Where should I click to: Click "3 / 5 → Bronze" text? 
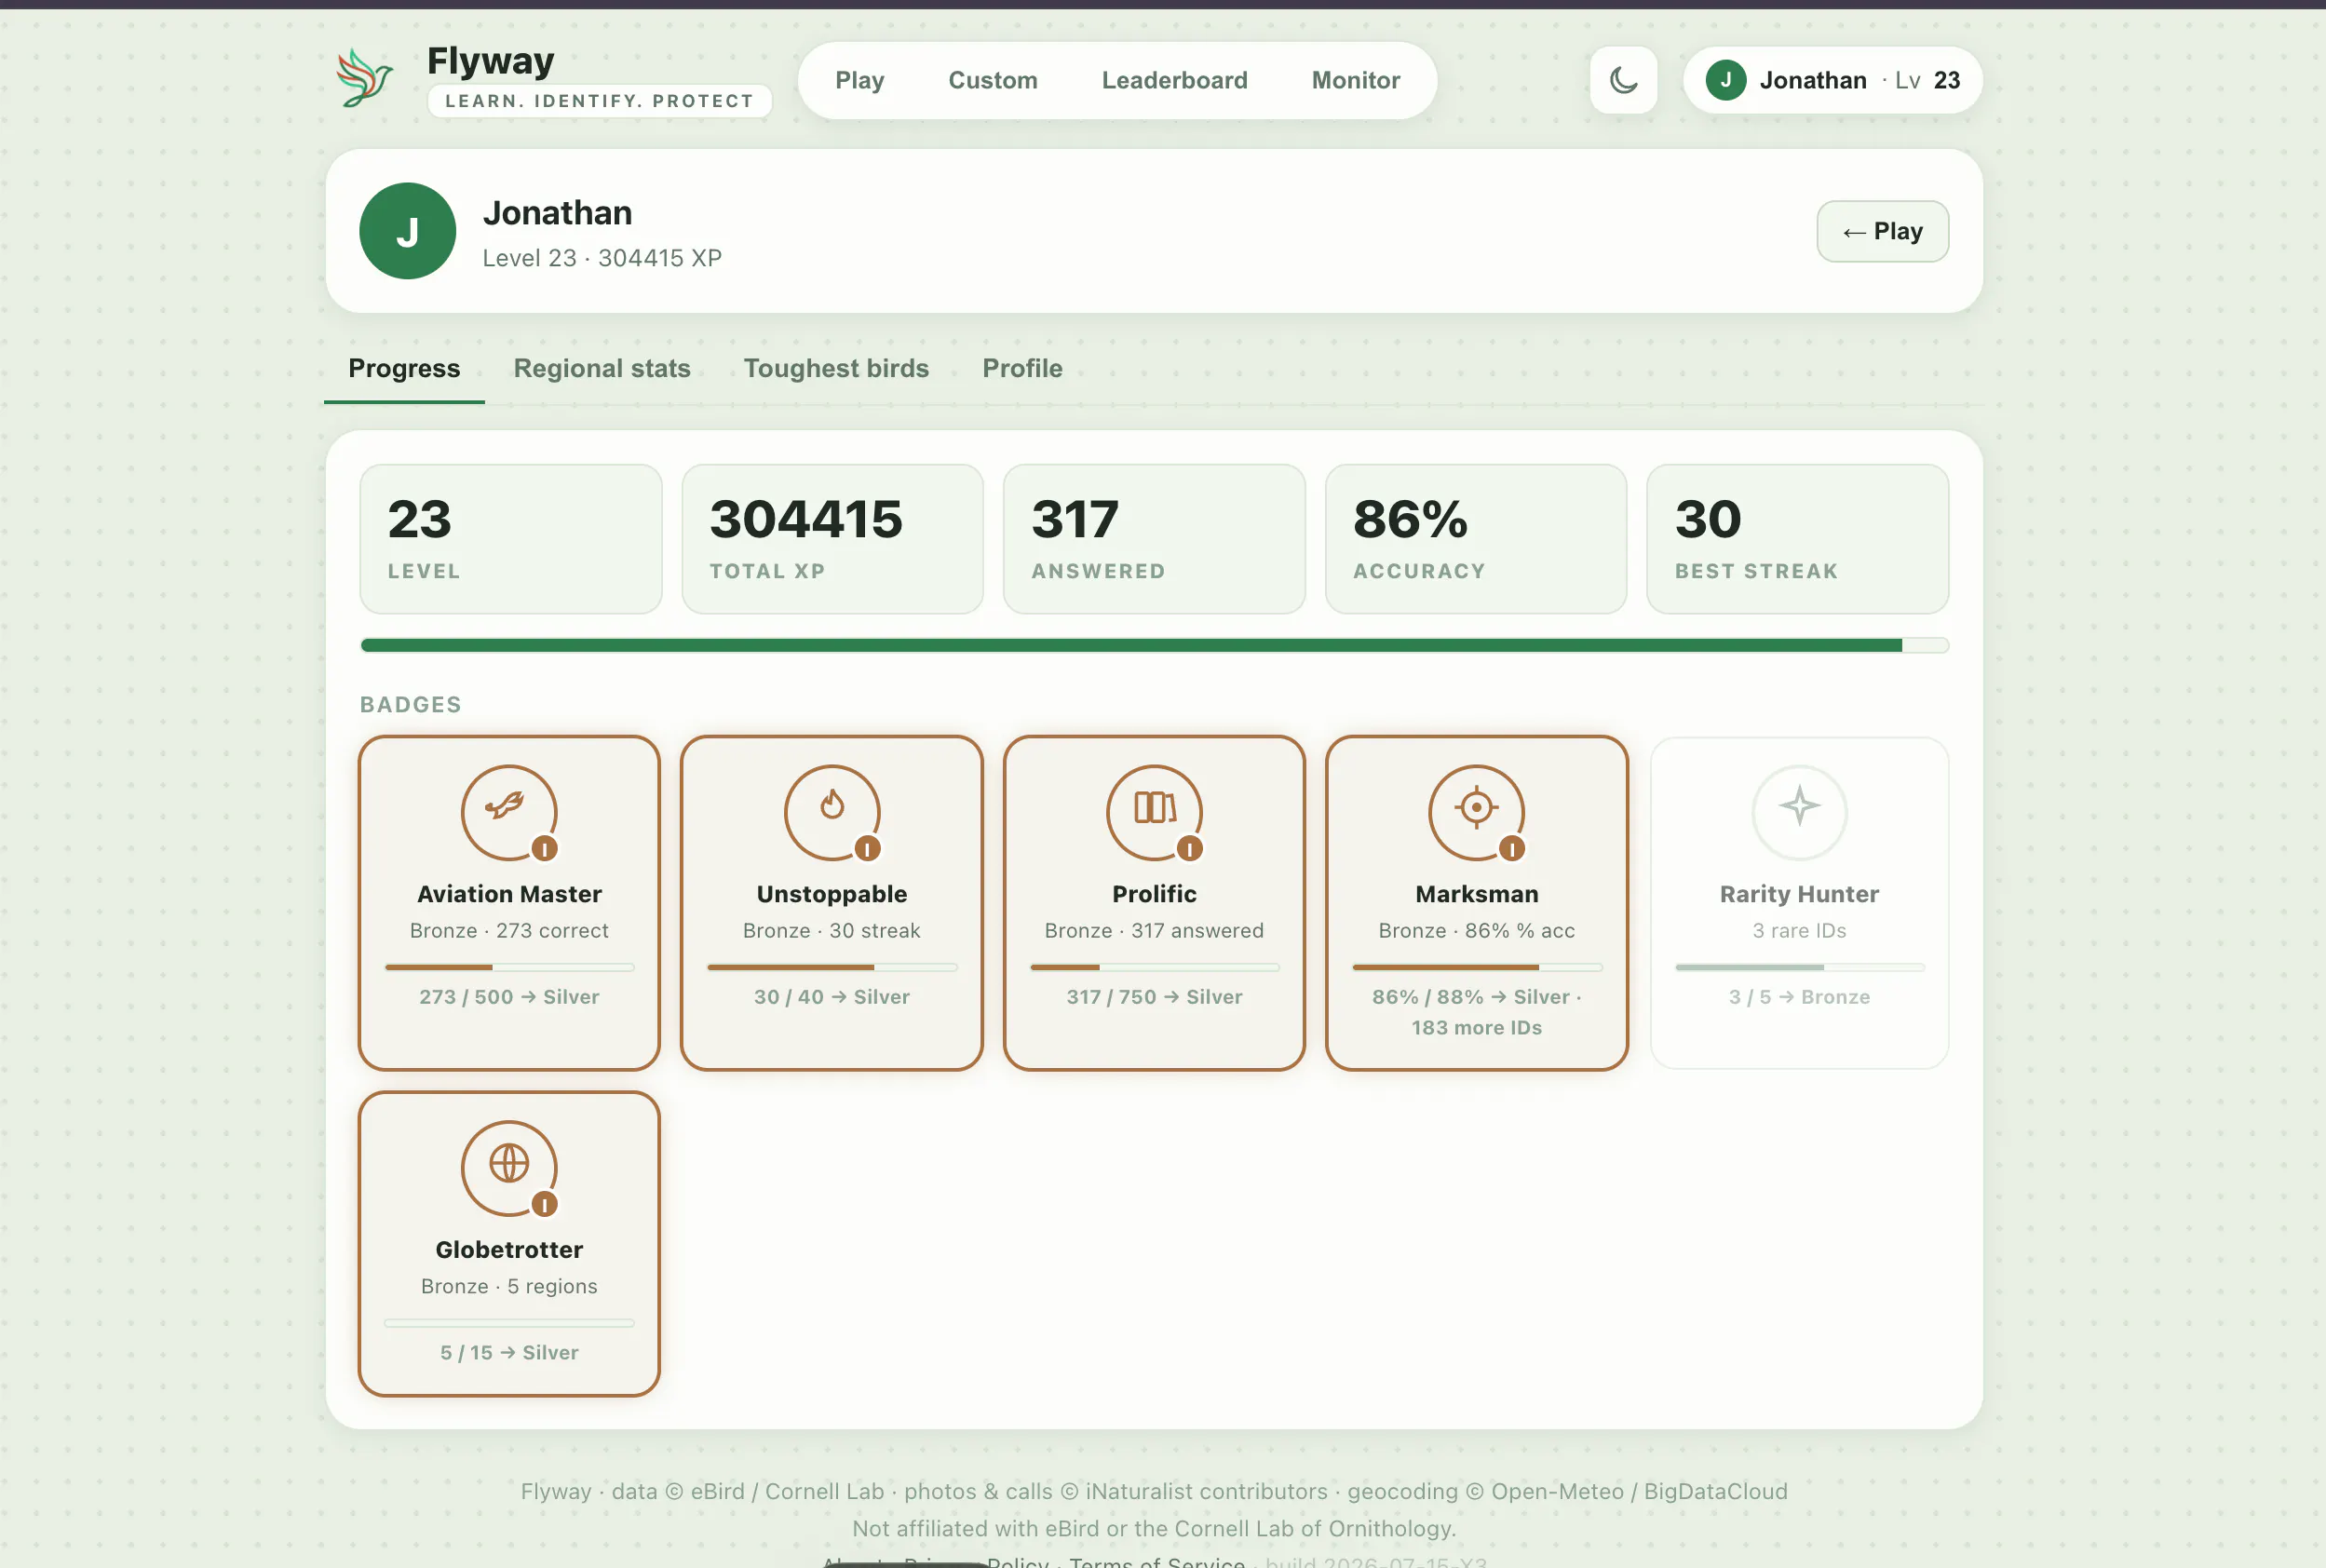click(1799, 997)
